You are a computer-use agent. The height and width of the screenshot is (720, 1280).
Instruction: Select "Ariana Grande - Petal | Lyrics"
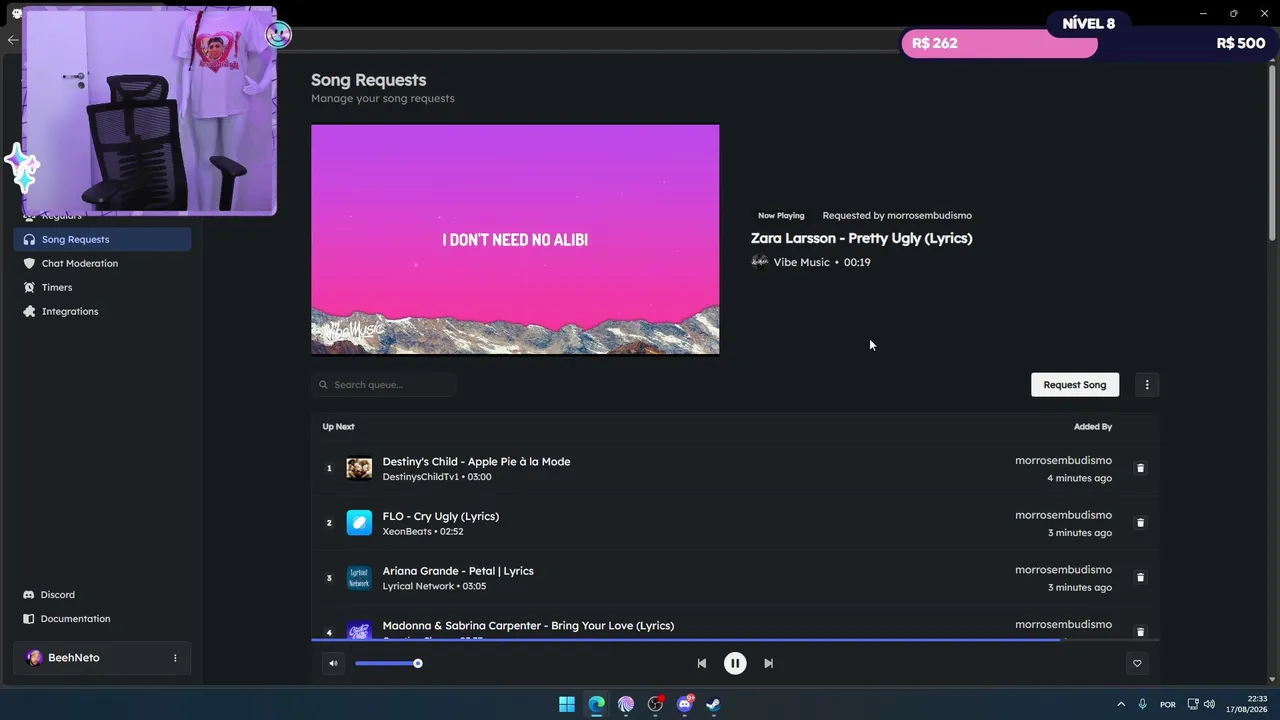click(x=458, y=571)
